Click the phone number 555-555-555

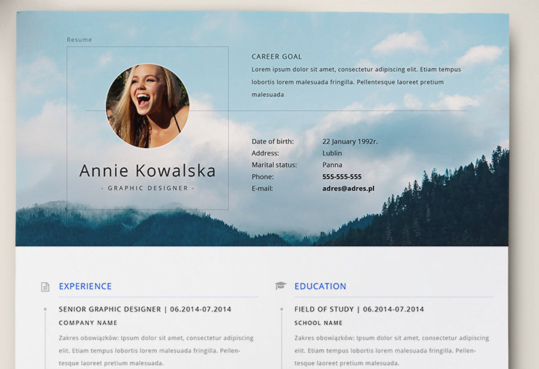[342, 177]
